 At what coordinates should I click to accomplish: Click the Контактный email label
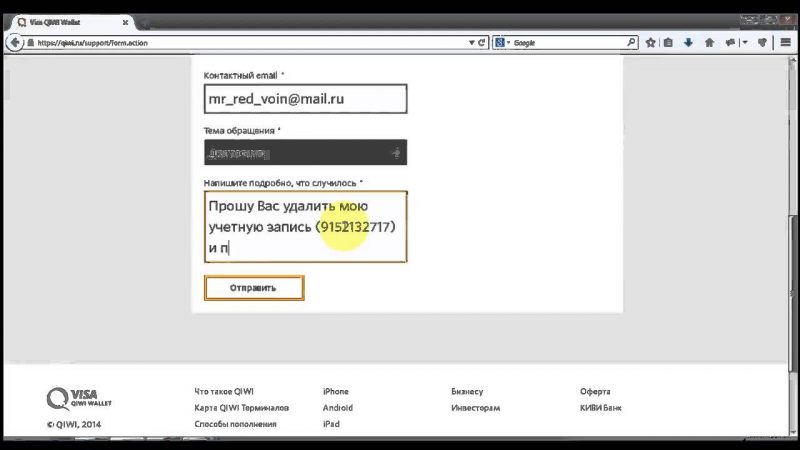[x=240, y=76]
